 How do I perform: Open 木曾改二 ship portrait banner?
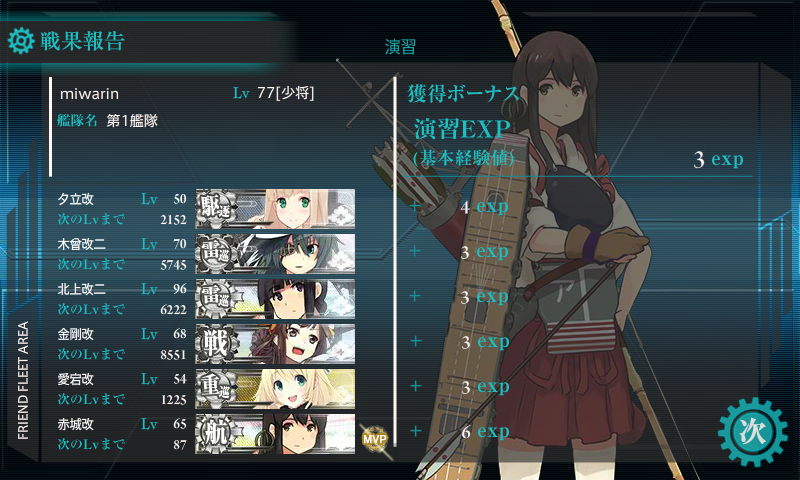coord(276,254)
